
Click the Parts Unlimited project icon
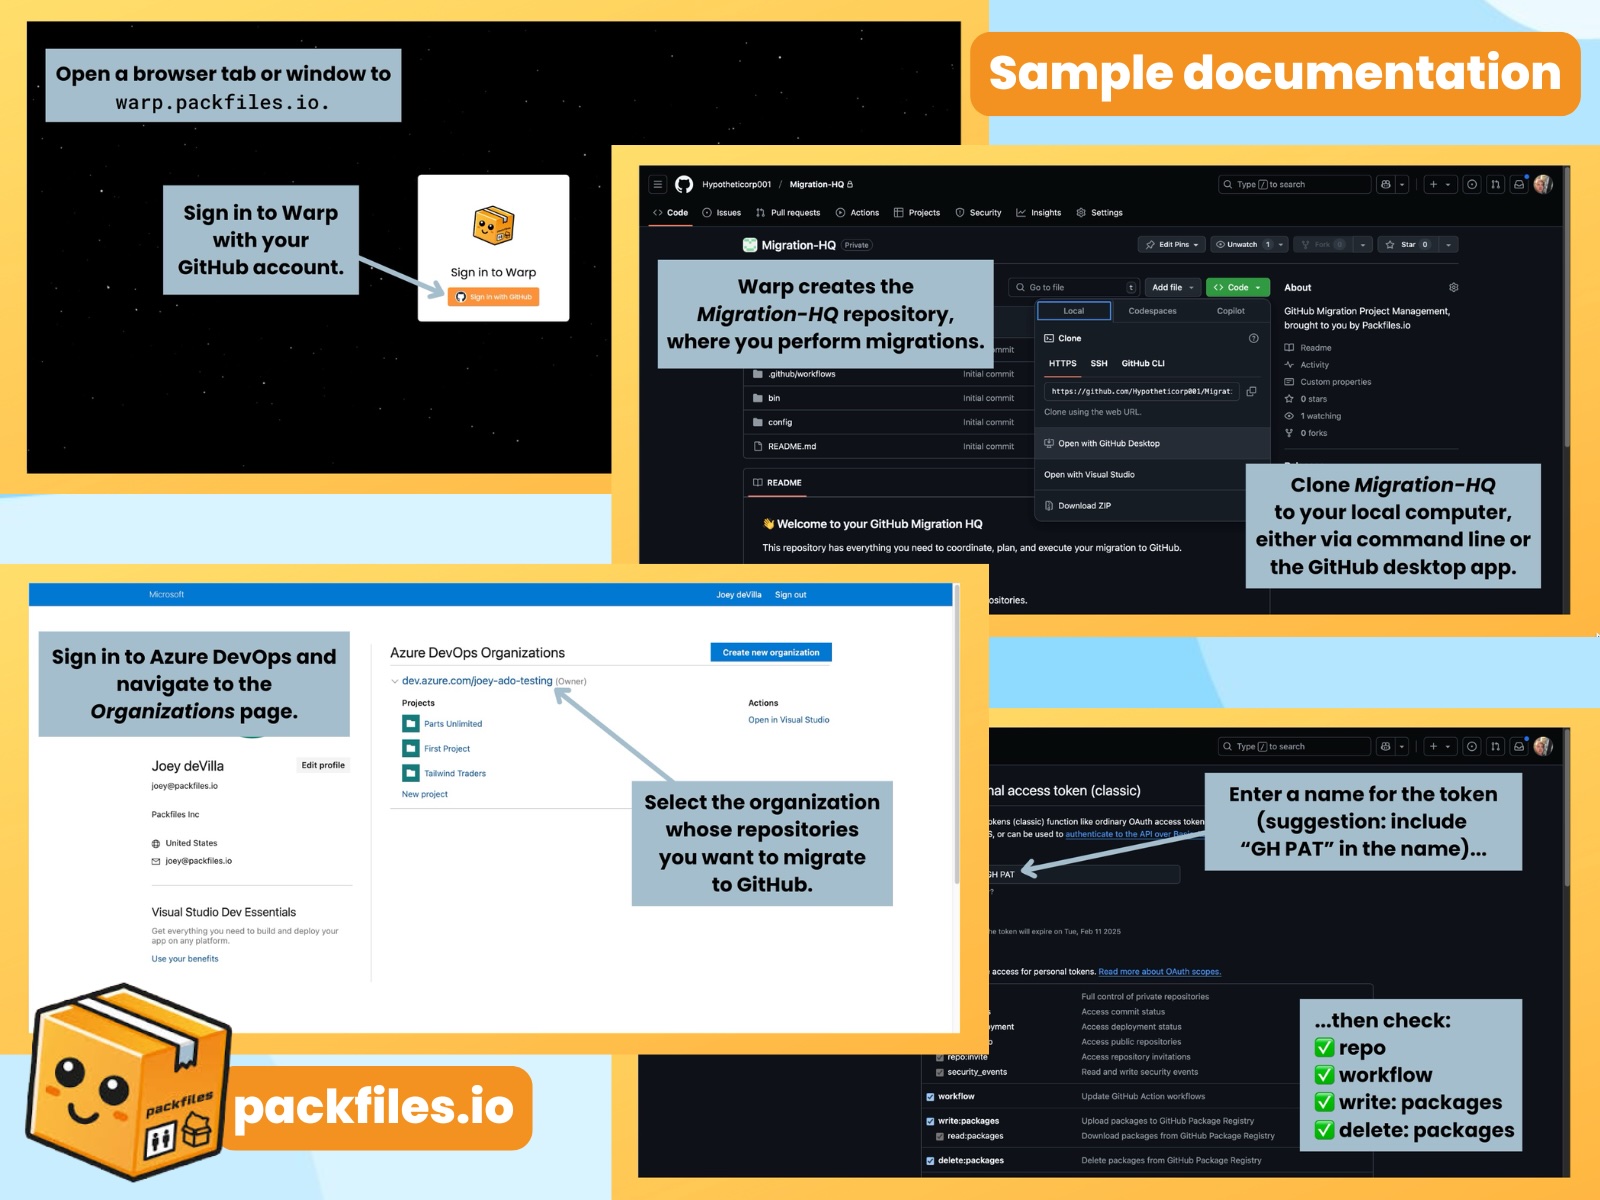[410, 723]
